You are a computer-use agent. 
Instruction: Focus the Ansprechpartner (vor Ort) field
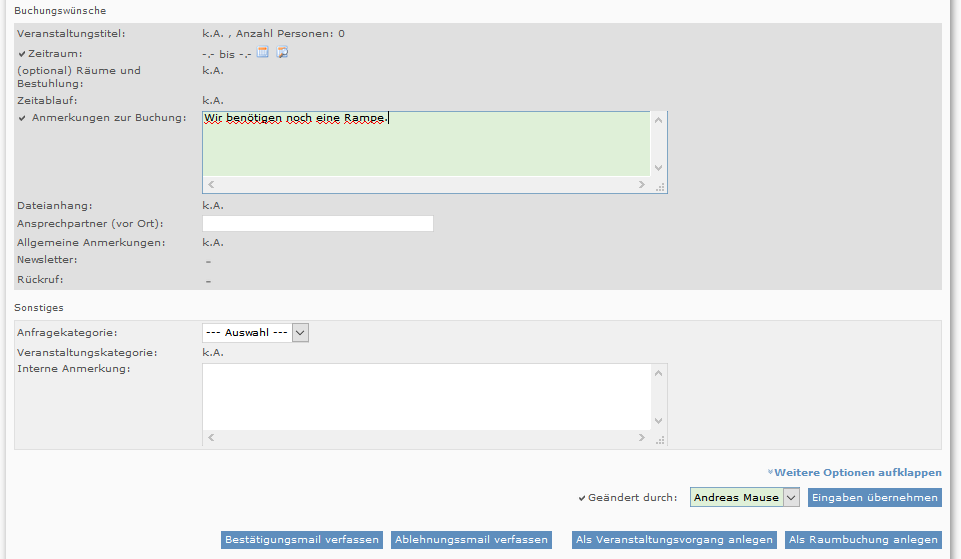pyautogui.click(x=318, y=224)
